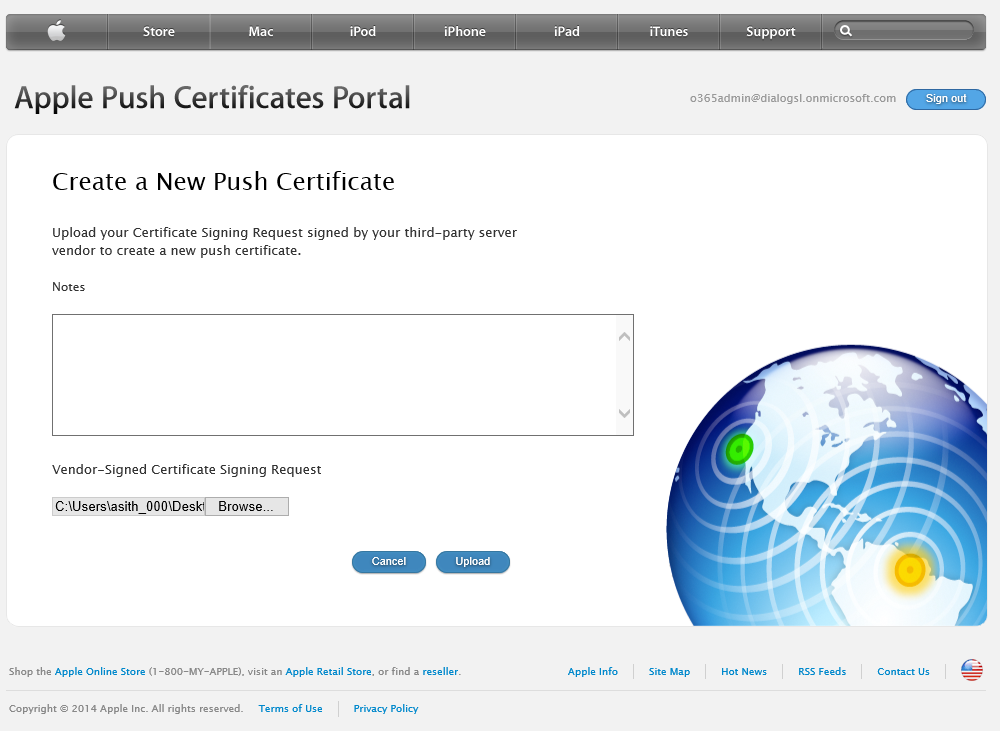Upload the signed certificate request
Viewport: 1000px width, 731px height.
473,562
